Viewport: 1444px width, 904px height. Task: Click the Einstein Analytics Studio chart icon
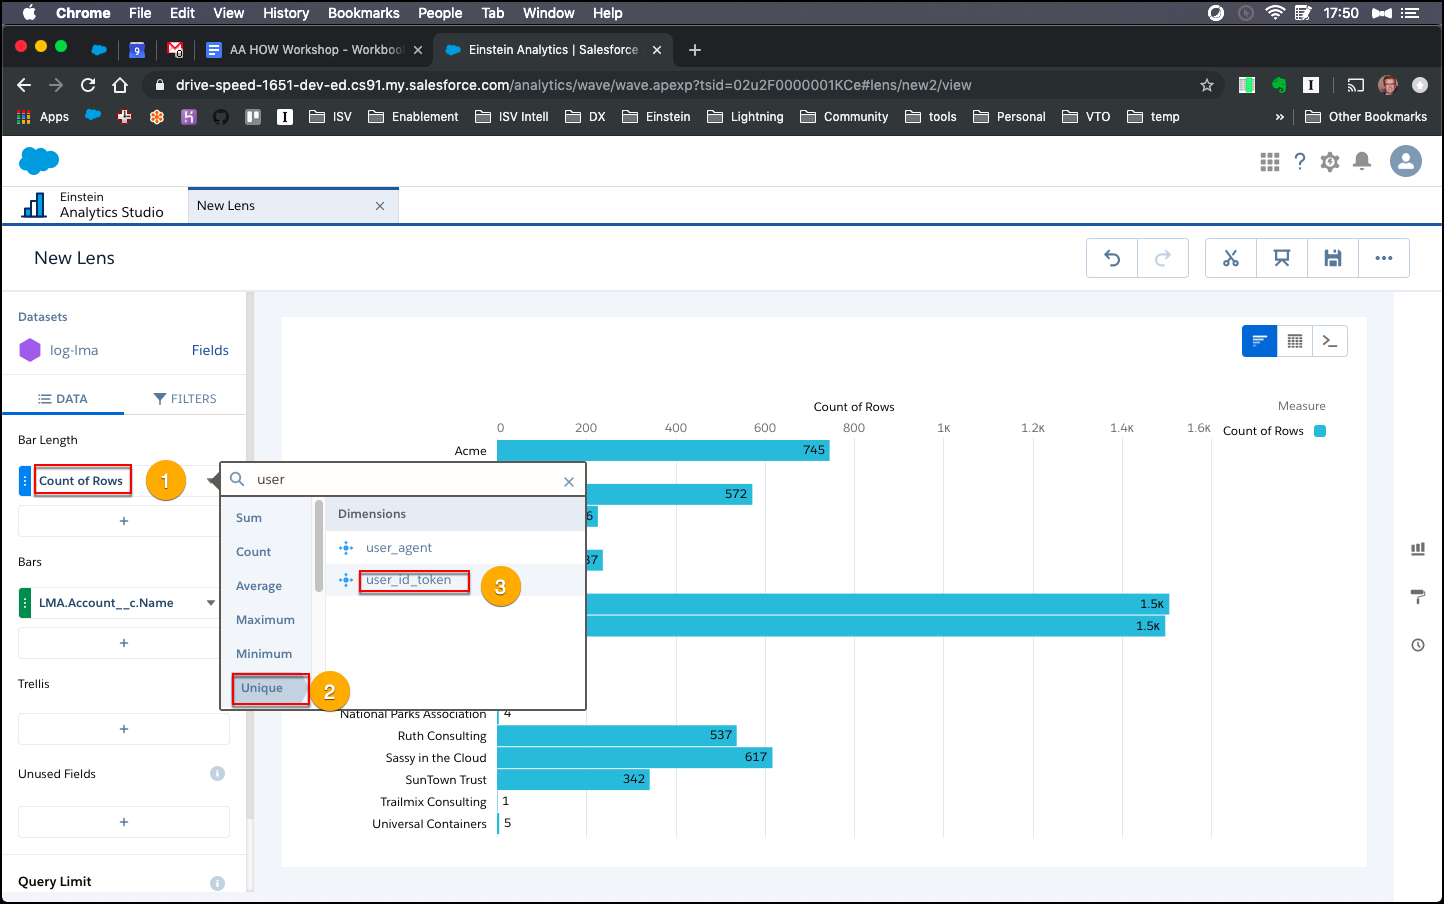35,205
